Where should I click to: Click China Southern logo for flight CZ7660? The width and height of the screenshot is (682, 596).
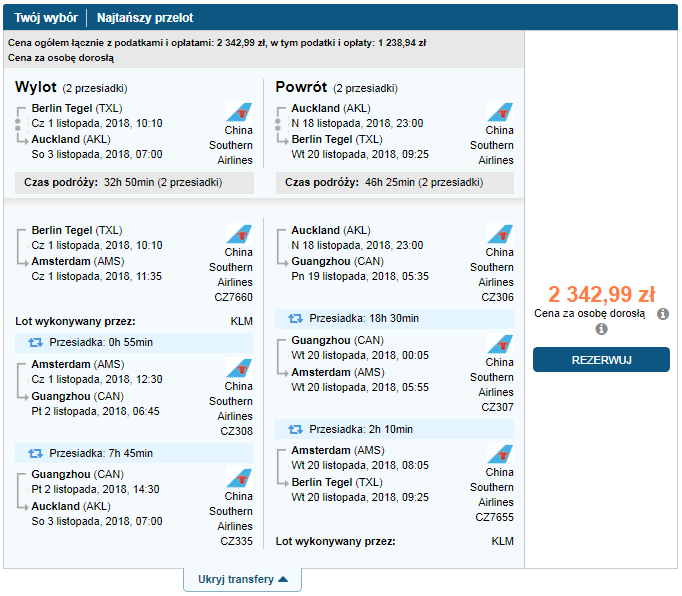pyautogui.click(x=239, y=234)
